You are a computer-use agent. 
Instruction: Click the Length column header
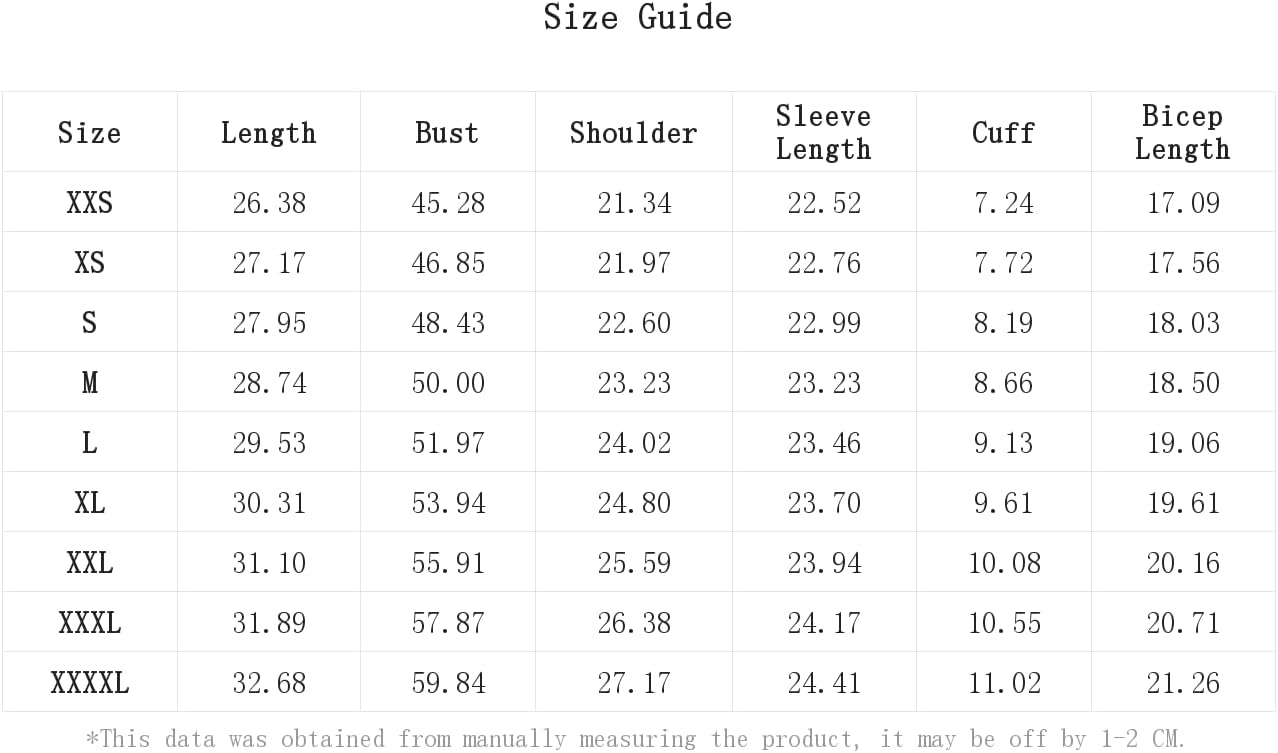click(x=268, y=133)
